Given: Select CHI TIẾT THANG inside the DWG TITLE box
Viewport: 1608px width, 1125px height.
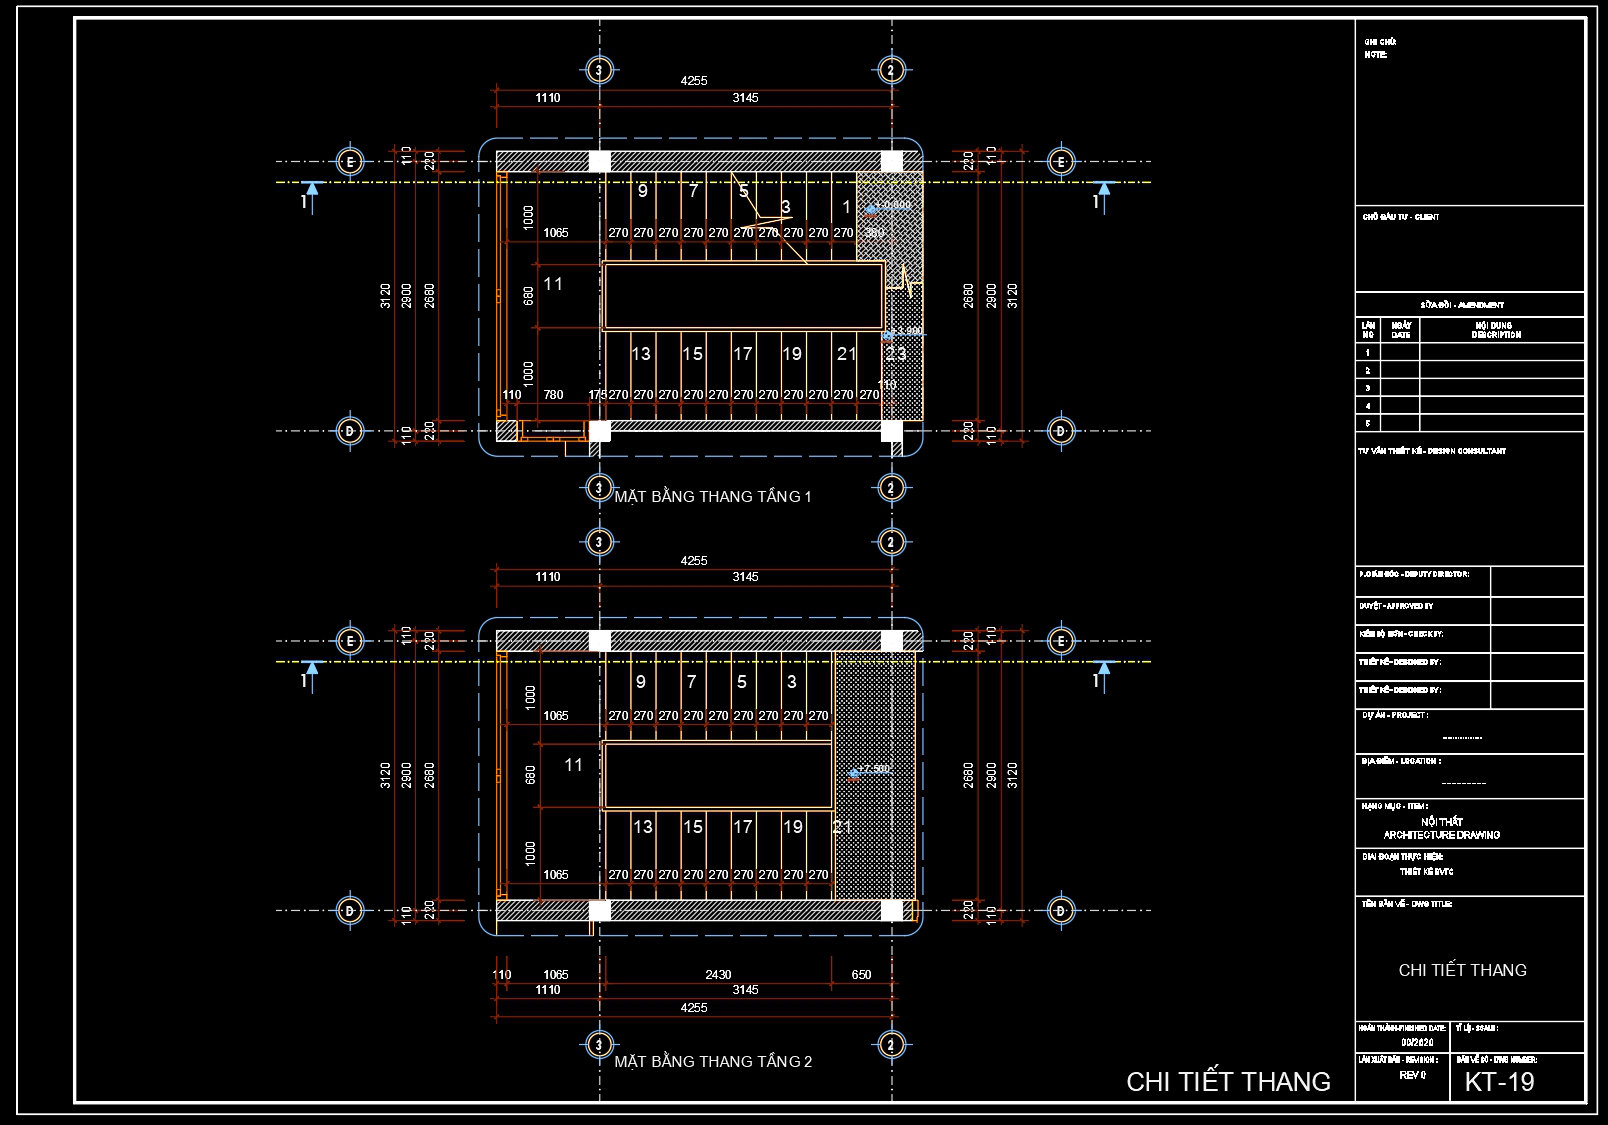Looking at the screenshot, I should coord(1462,970).
